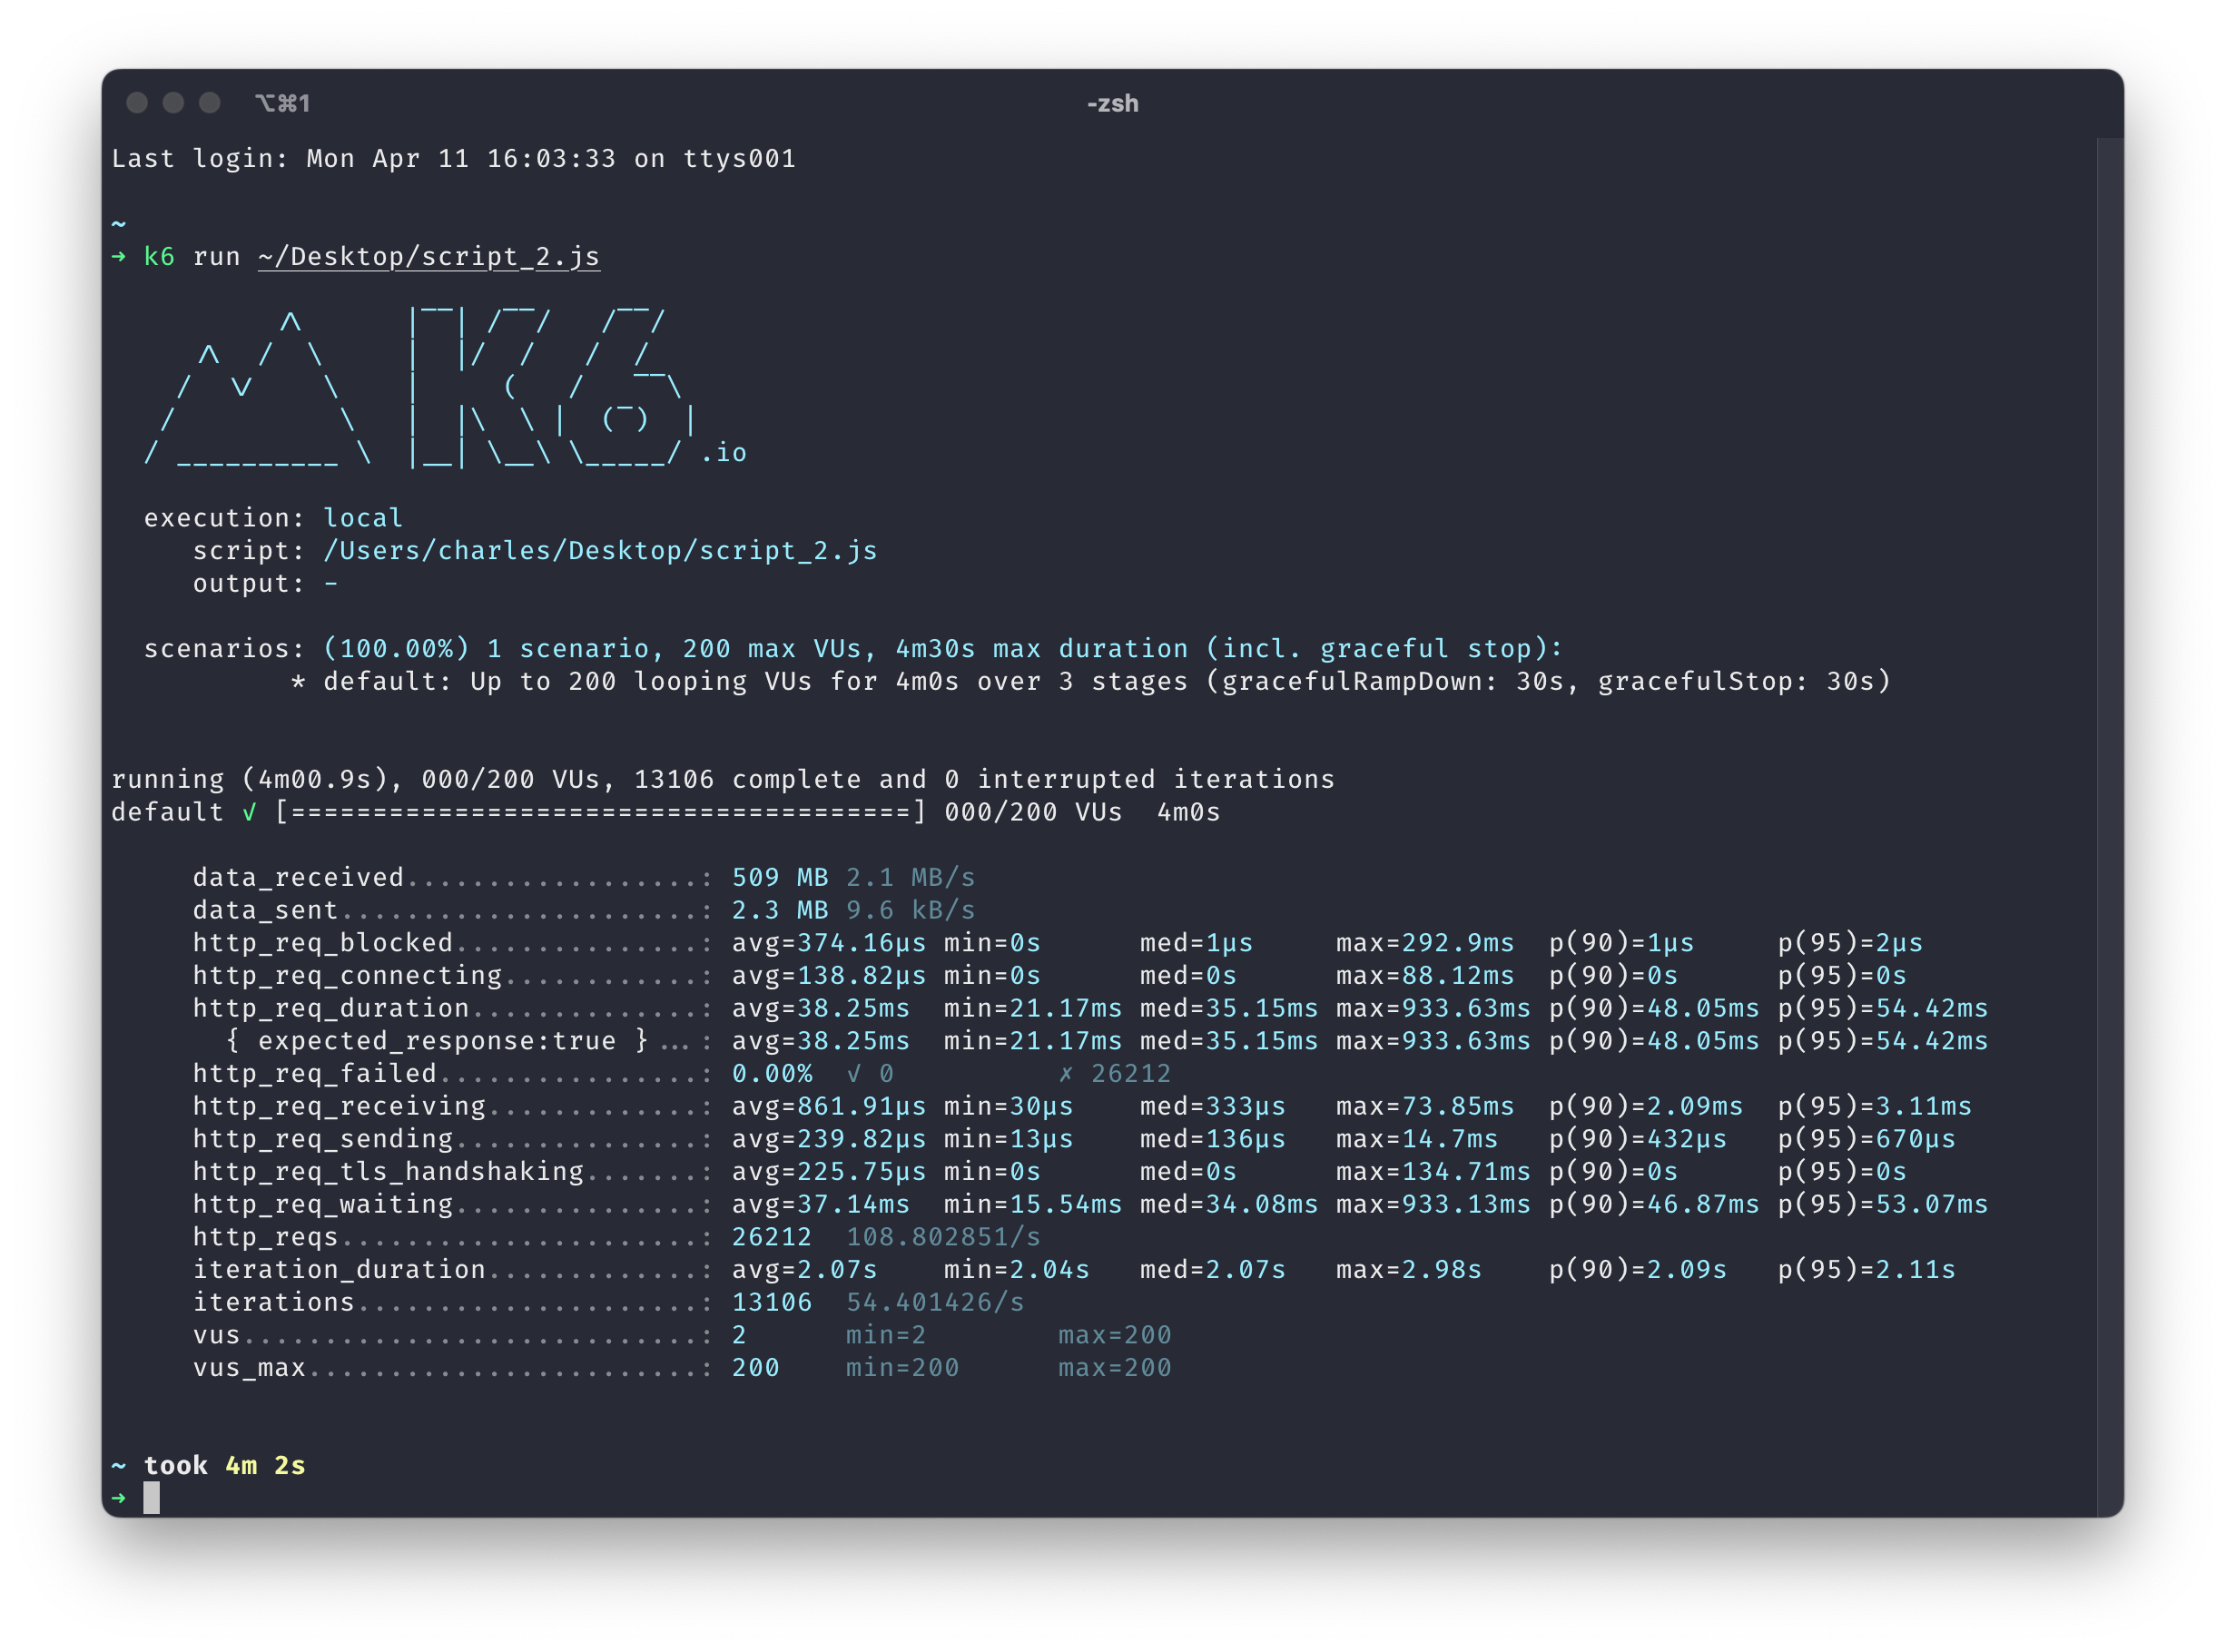Click the zoom window button
Screen dimensions: 2226x1652
coord(209,103)
